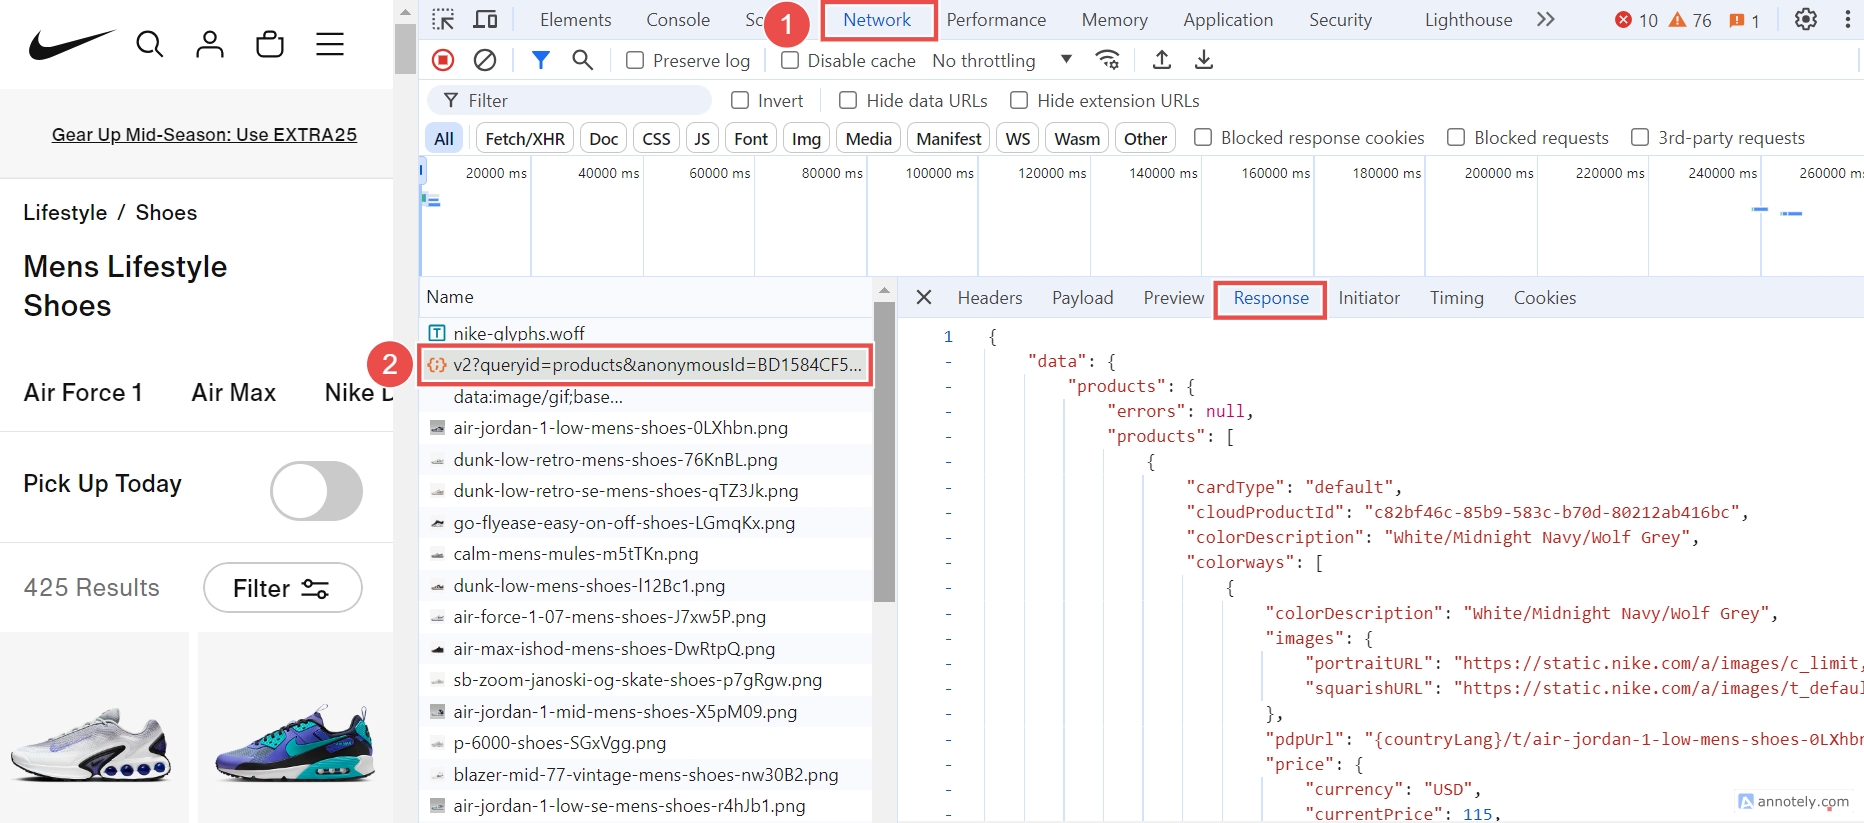The height and width of the screenshot is (823, 1864).
Task: Import HAR file upload icon
Action: tap(1161, 60)
